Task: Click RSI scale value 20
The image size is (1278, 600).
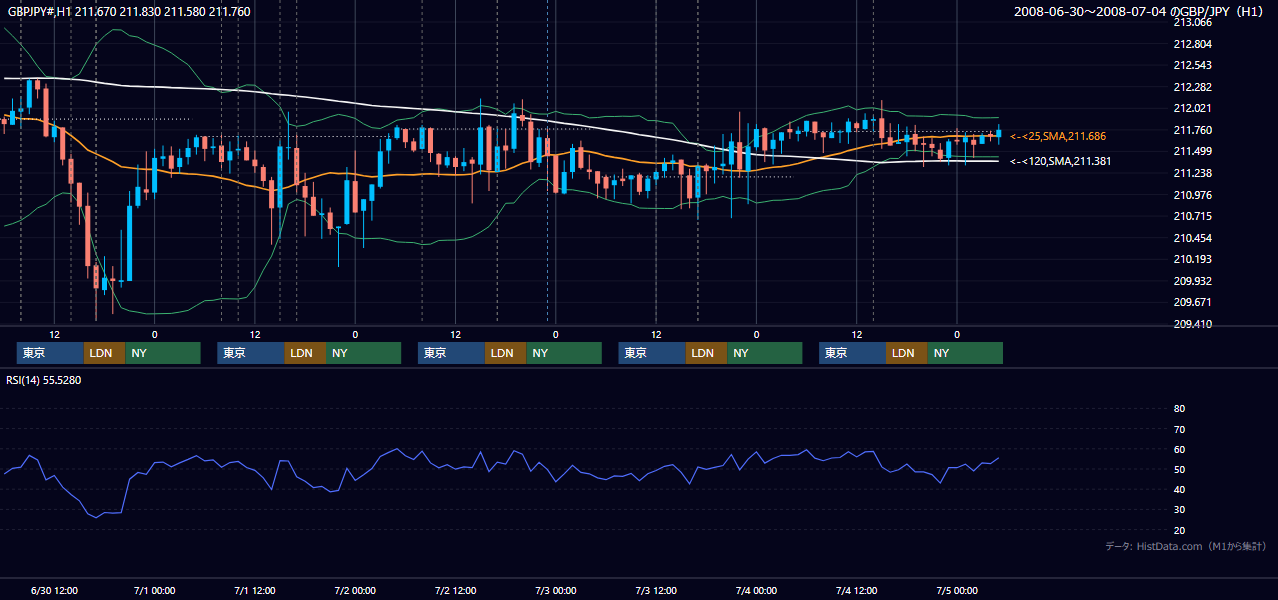Action: point(1179,530)
